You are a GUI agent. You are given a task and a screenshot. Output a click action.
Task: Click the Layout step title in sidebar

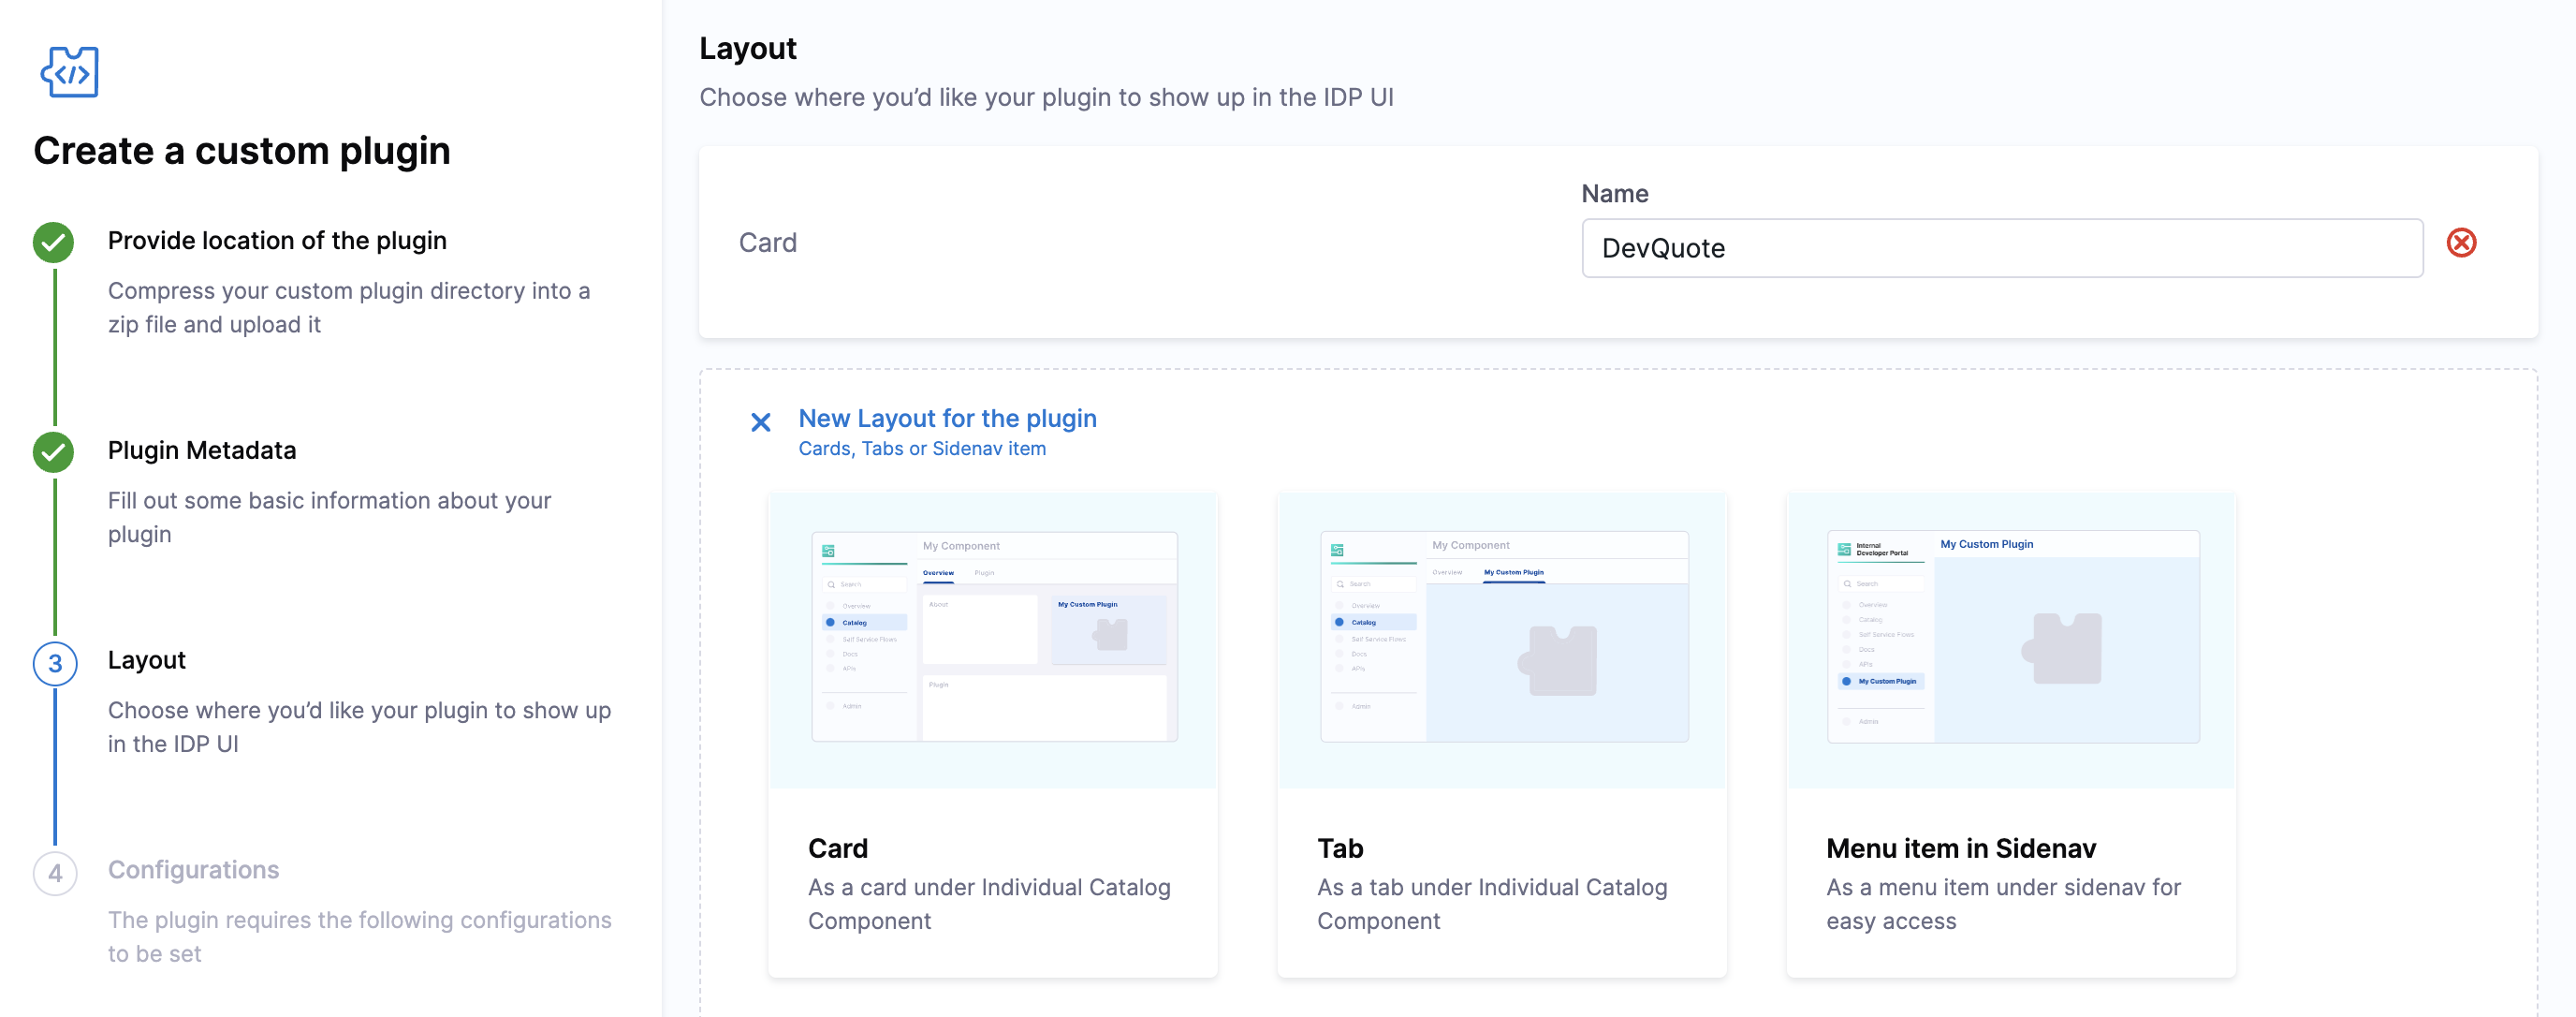click(147, 660)
